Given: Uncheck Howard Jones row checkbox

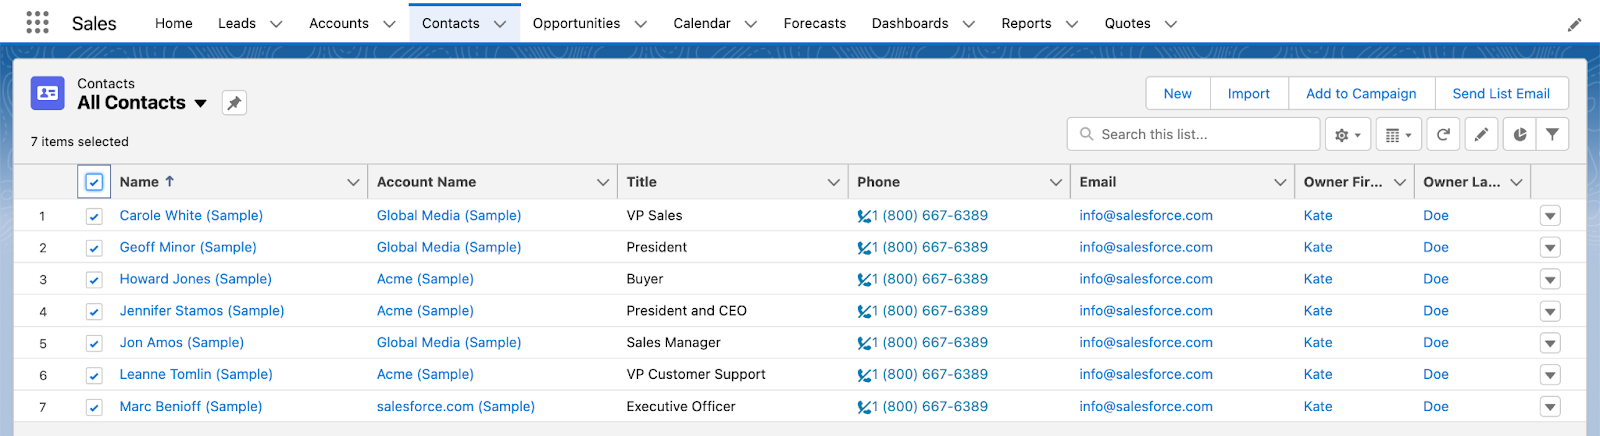Looking at the screenshot, I should point(94,280).
